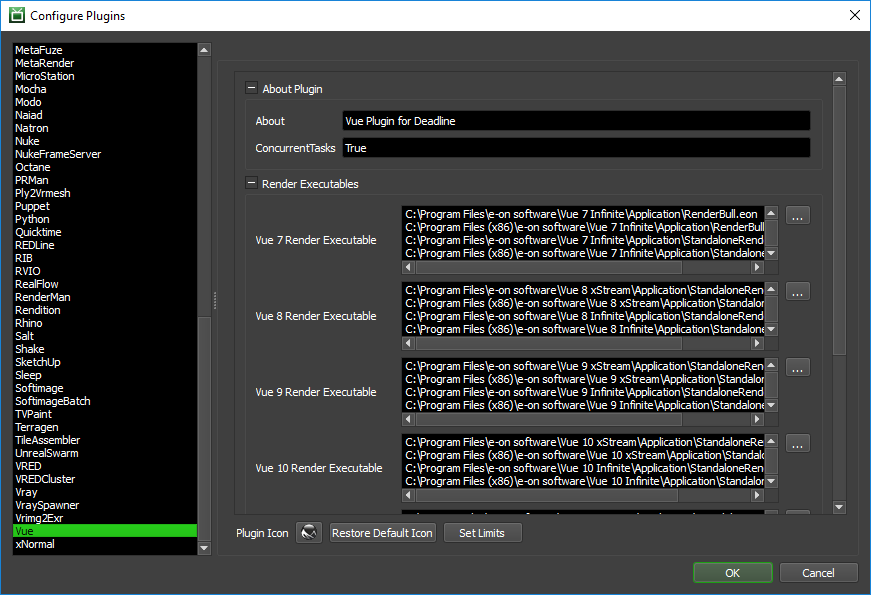Screen dimensions: 871x595
Task: Select Naiad in the plugin list
Action: point(105,115)
